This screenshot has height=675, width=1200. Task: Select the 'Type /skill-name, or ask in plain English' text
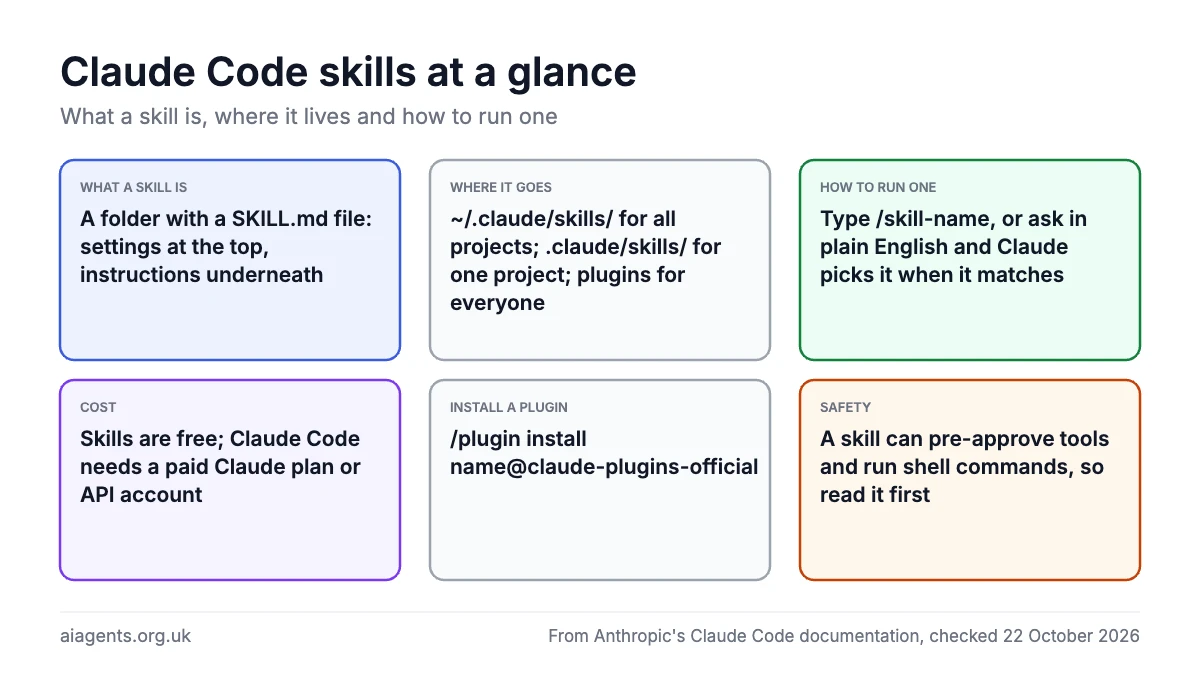tap(953, 246)
